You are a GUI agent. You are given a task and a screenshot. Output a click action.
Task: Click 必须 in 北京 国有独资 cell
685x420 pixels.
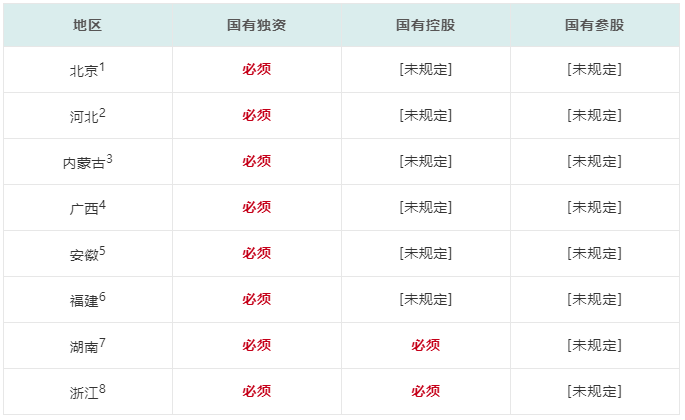(256, 69)
